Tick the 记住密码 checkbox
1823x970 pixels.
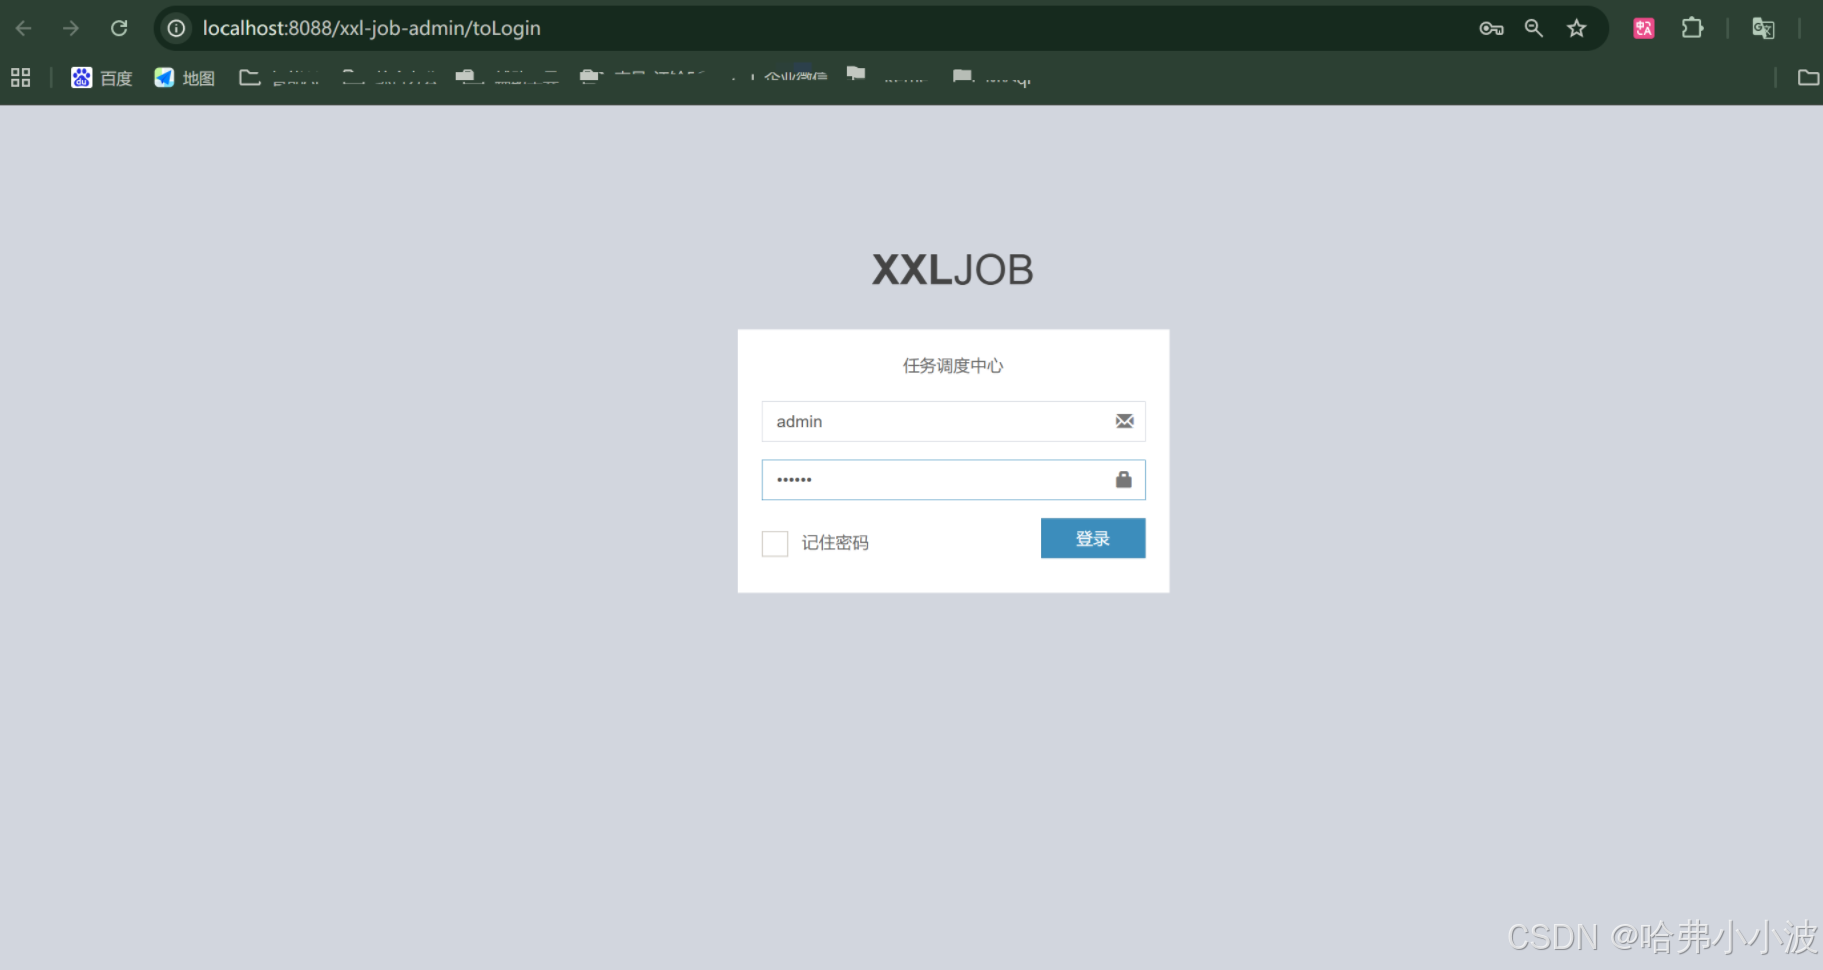[x=775, y=543]
